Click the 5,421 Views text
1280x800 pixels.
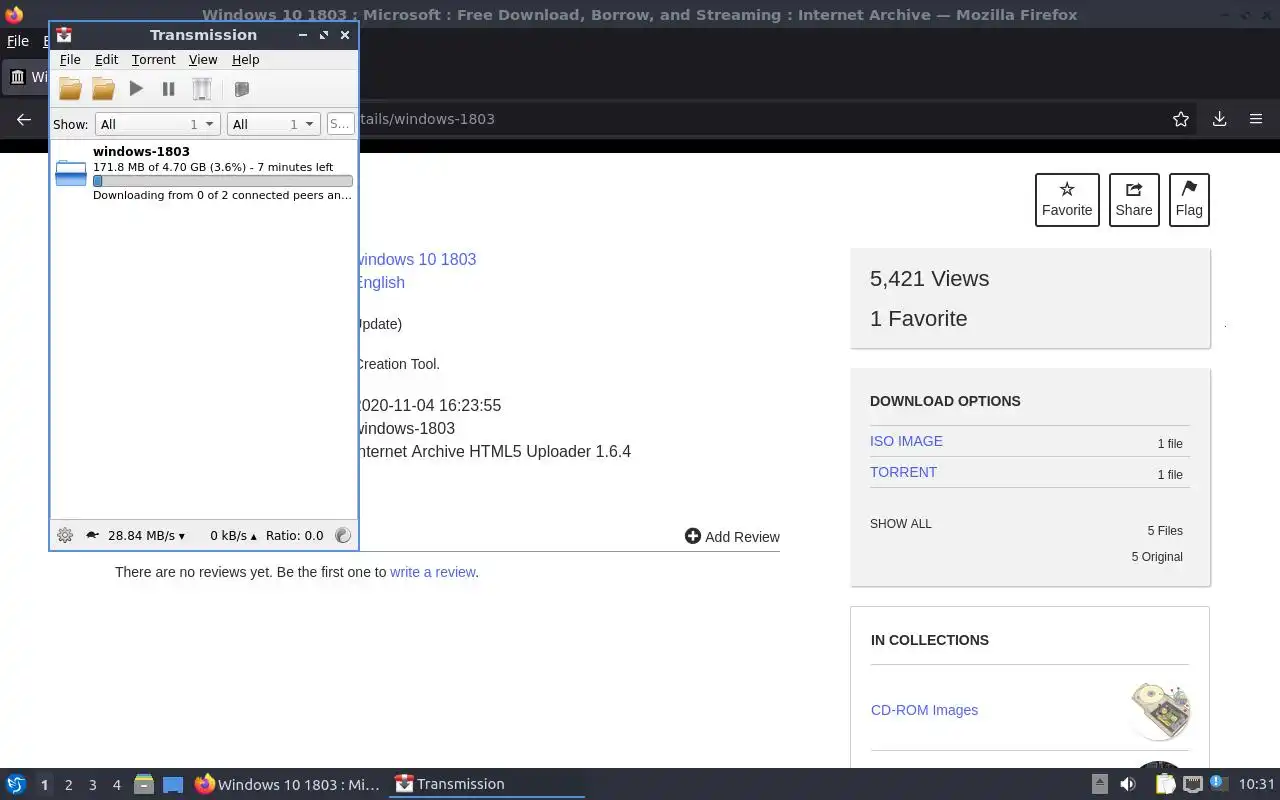click(x=929, y=279)
